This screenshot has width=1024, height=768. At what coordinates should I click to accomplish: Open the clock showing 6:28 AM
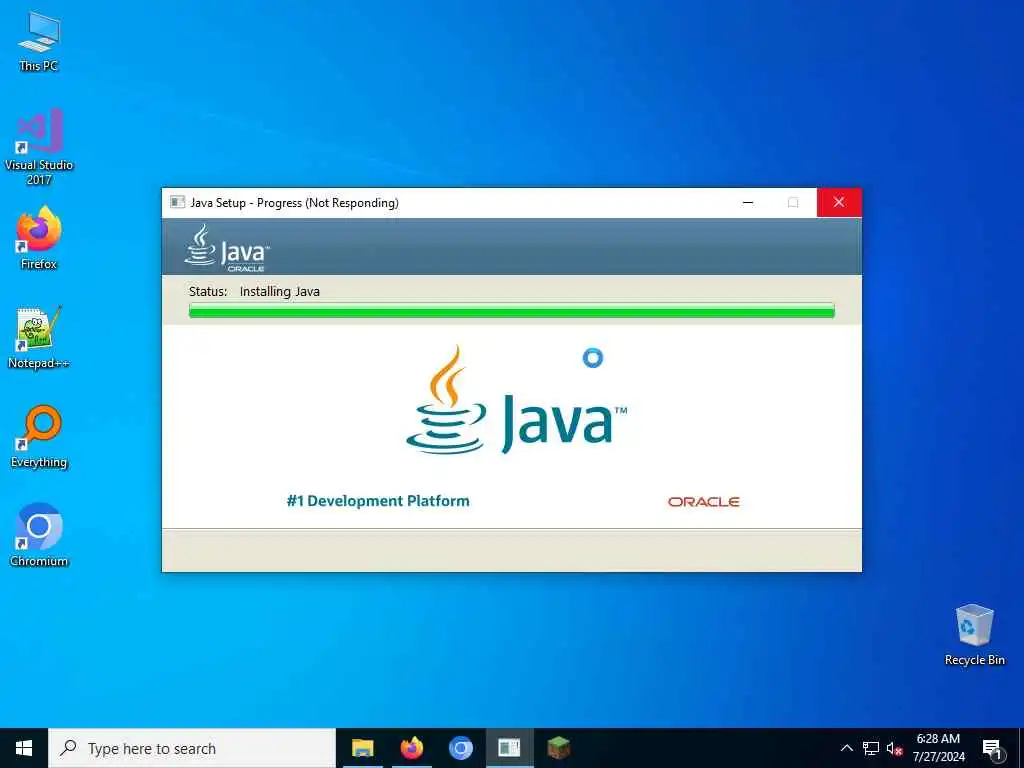coord(938,748)
